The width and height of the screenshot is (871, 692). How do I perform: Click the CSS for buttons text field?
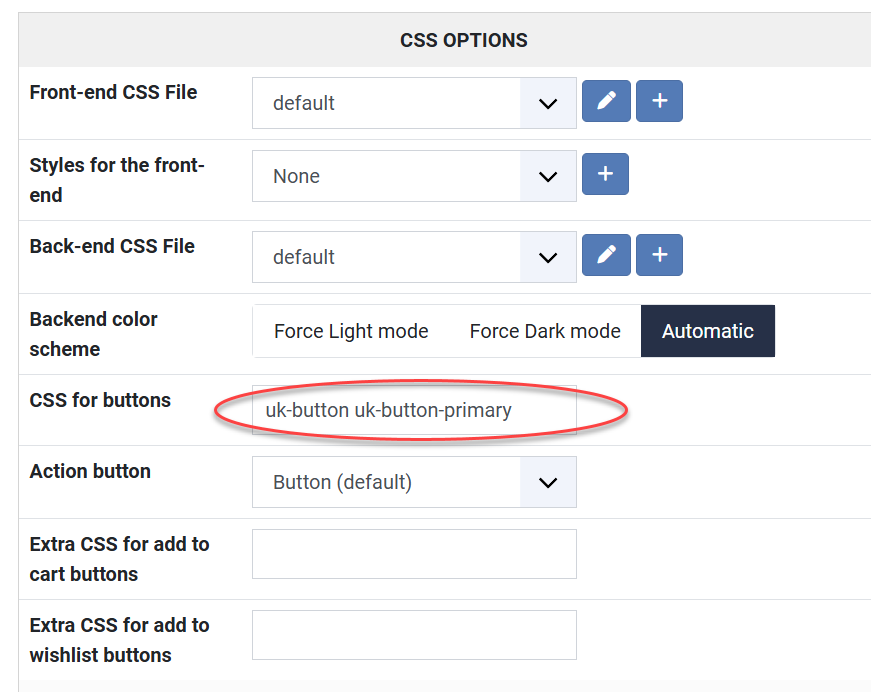(x=414, y=410)
